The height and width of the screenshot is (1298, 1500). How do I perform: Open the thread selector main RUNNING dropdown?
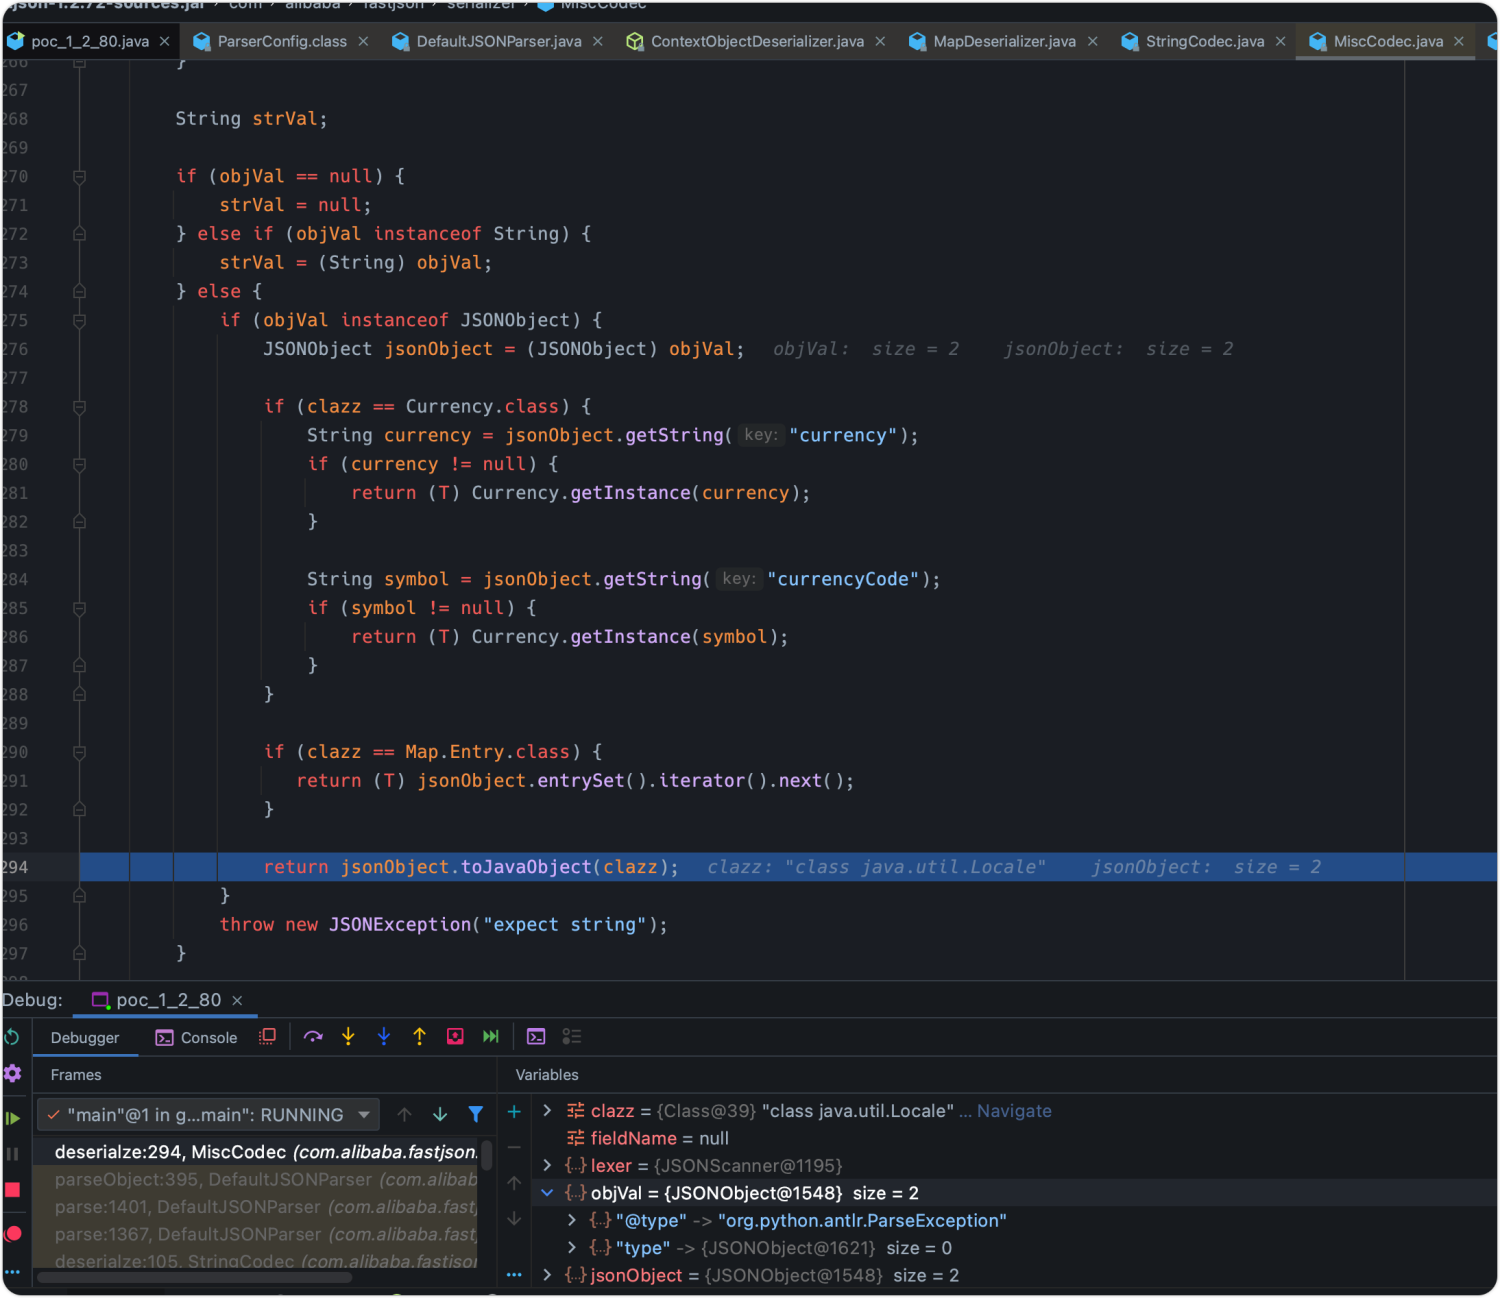(208, 1115)
